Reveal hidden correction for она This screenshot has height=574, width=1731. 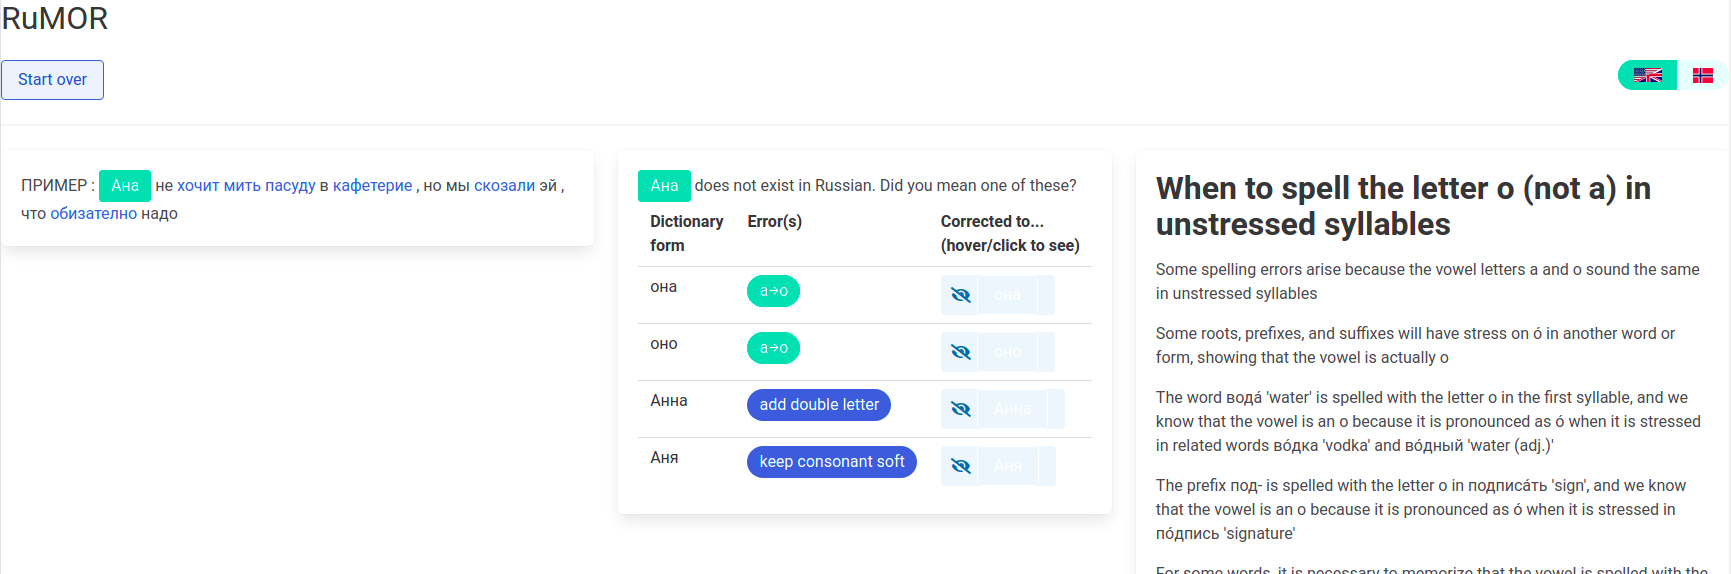tap(961, 295)
